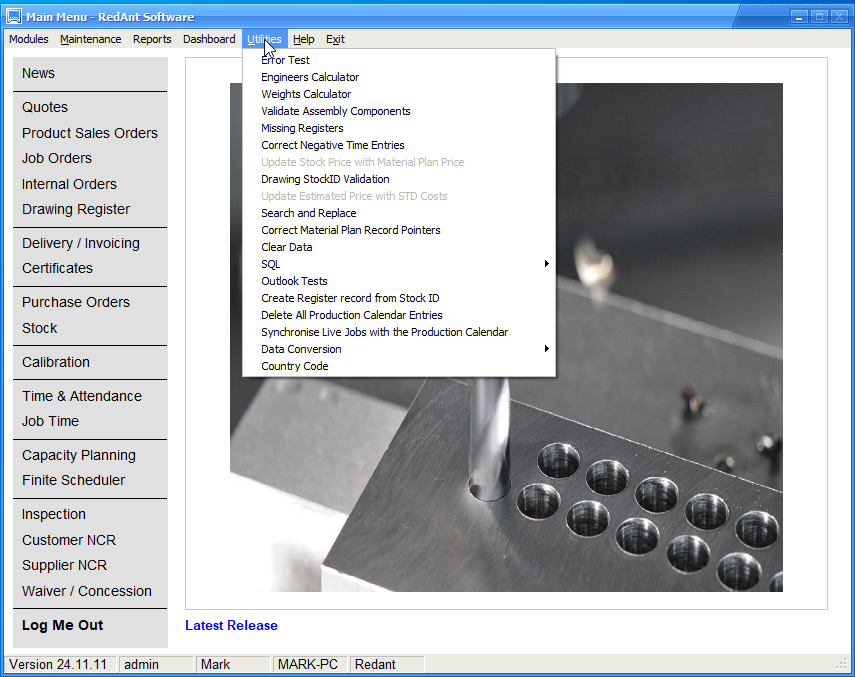The width and height of the screenshot is (855, 677).
Task: Choose Weights Calculator menu entry
Action: (x=306, y=94)
